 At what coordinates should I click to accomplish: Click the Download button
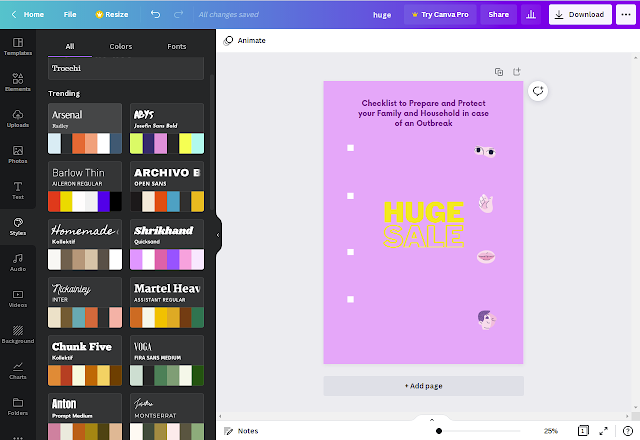click(580, 14)
